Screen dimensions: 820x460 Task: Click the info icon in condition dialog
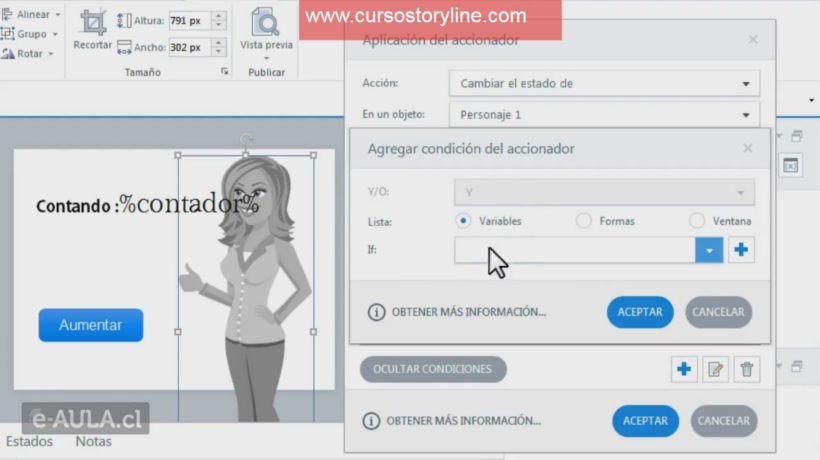pyautogui.click(x=377, y=312)
